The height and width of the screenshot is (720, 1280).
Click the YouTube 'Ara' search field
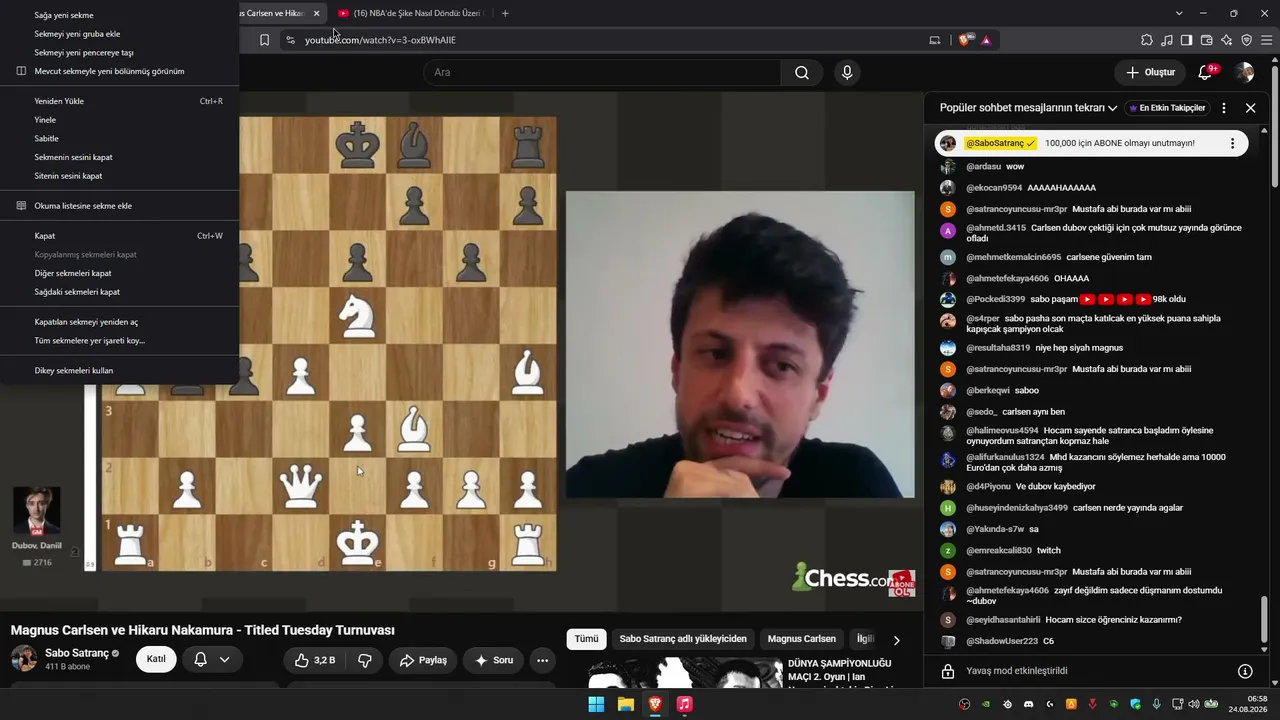click(x=602, y=72)
